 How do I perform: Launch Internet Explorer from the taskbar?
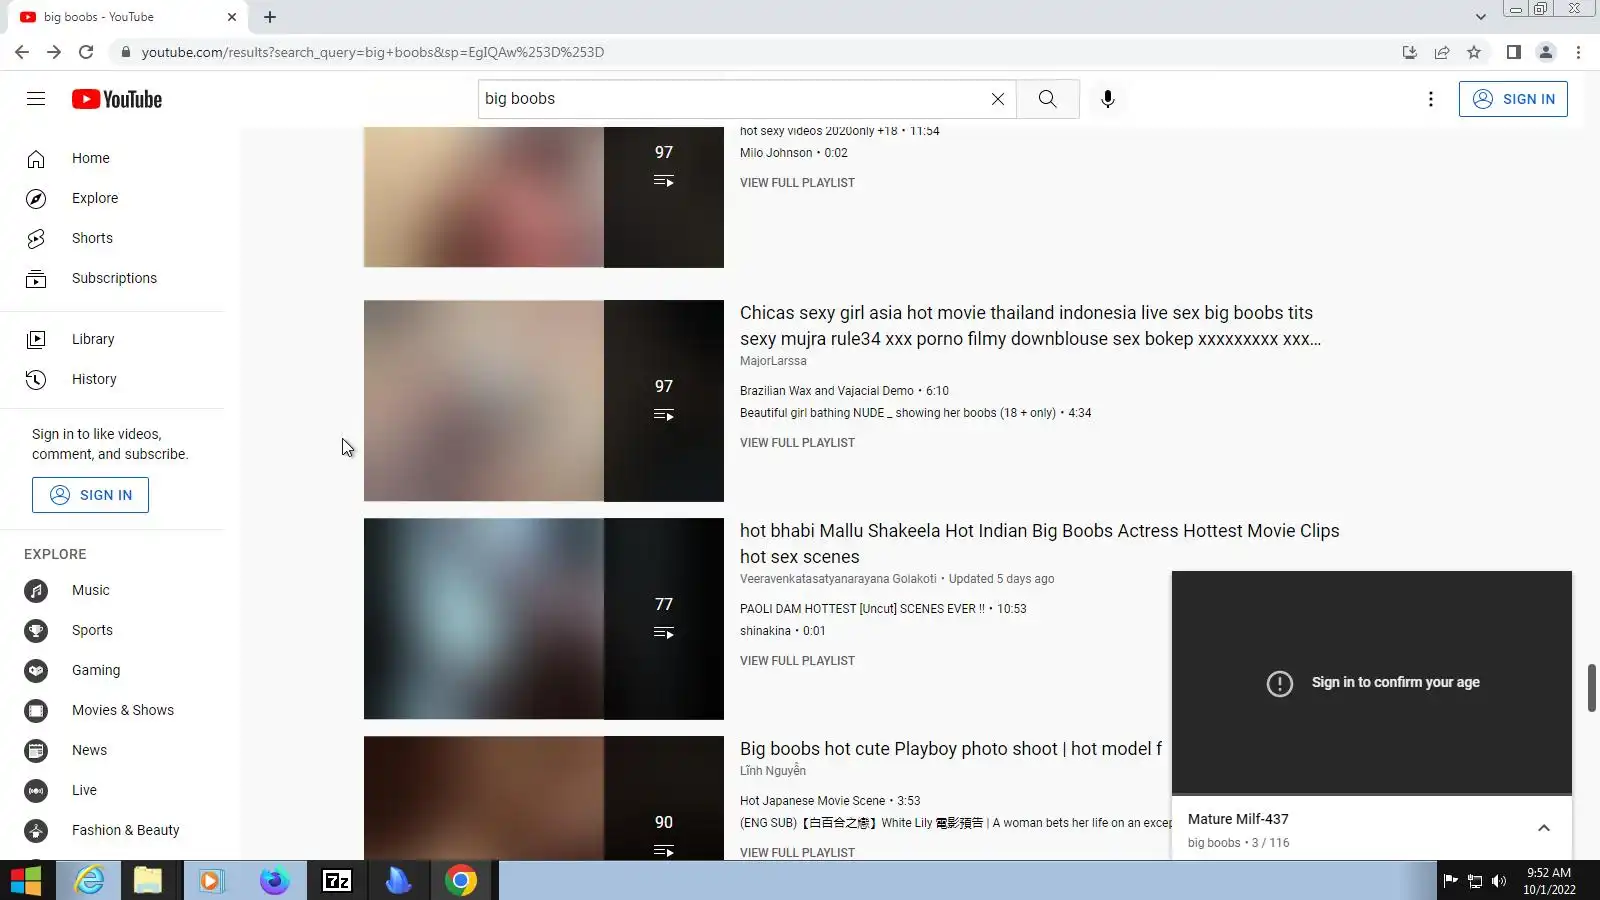(90, 881)
